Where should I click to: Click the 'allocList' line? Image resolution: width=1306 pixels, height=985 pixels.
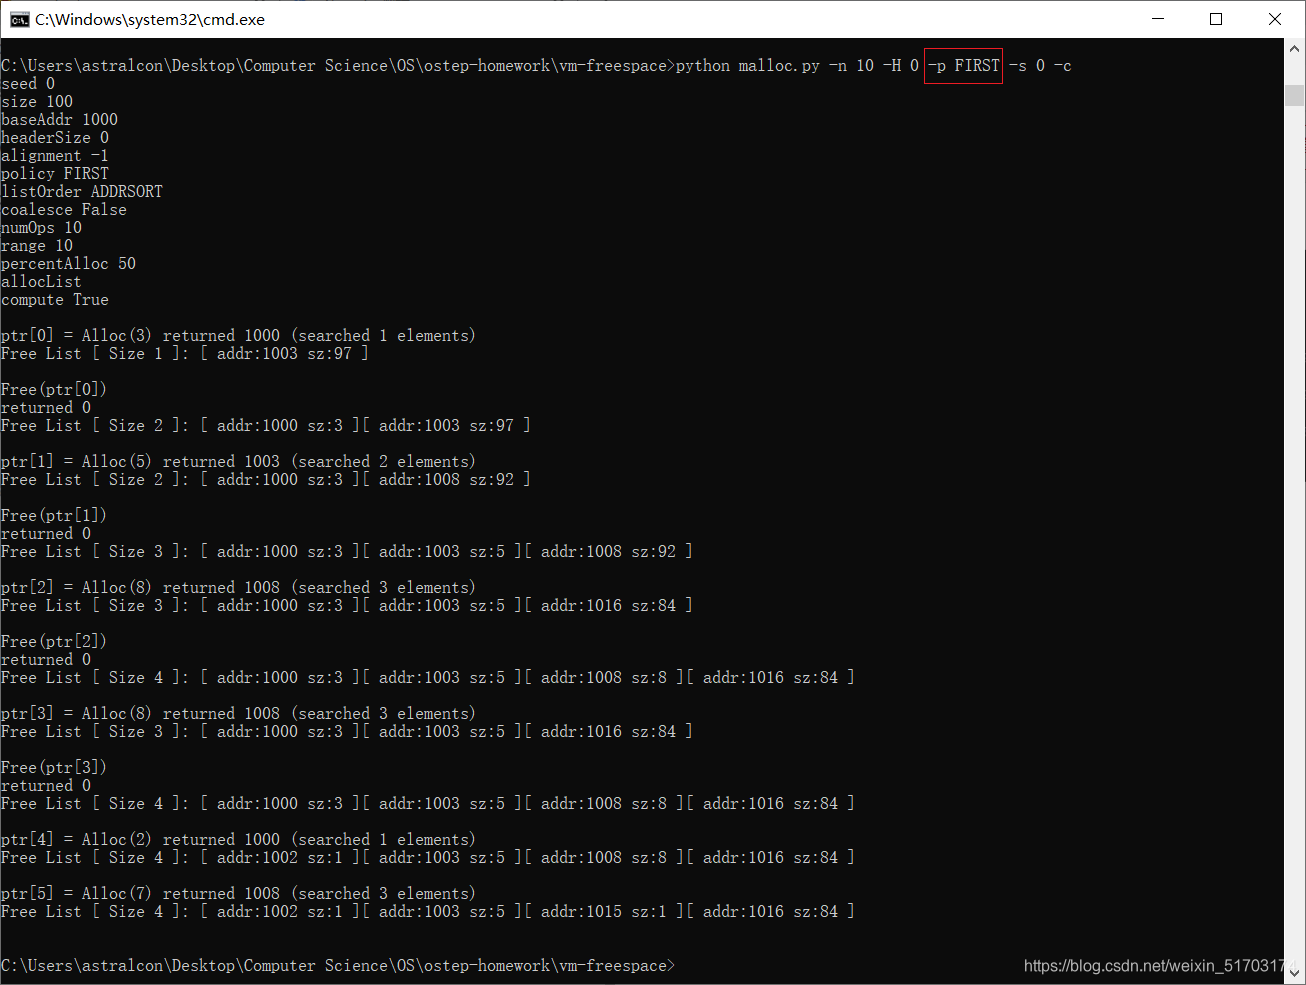[x=42, y=282]
